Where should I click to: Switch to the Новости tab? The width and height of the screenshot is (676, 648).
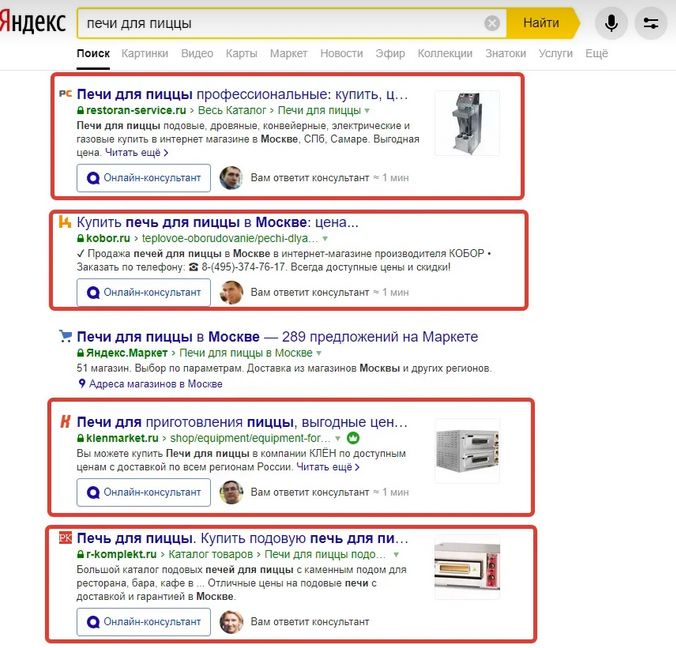coord(341,53)
